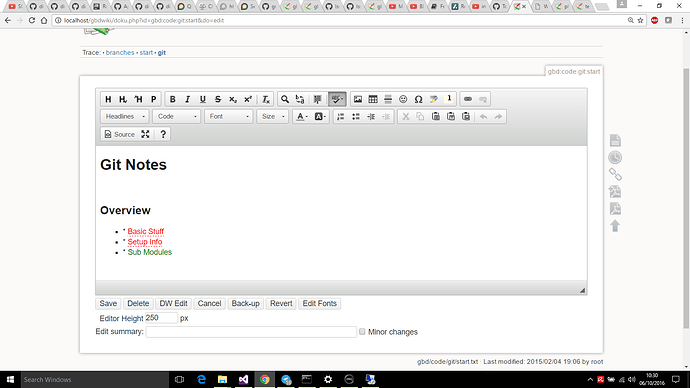Open the find magnifier tool
The height and width of the screenshot is (388, 690).
pyautogui.click(x=285, y=99)
